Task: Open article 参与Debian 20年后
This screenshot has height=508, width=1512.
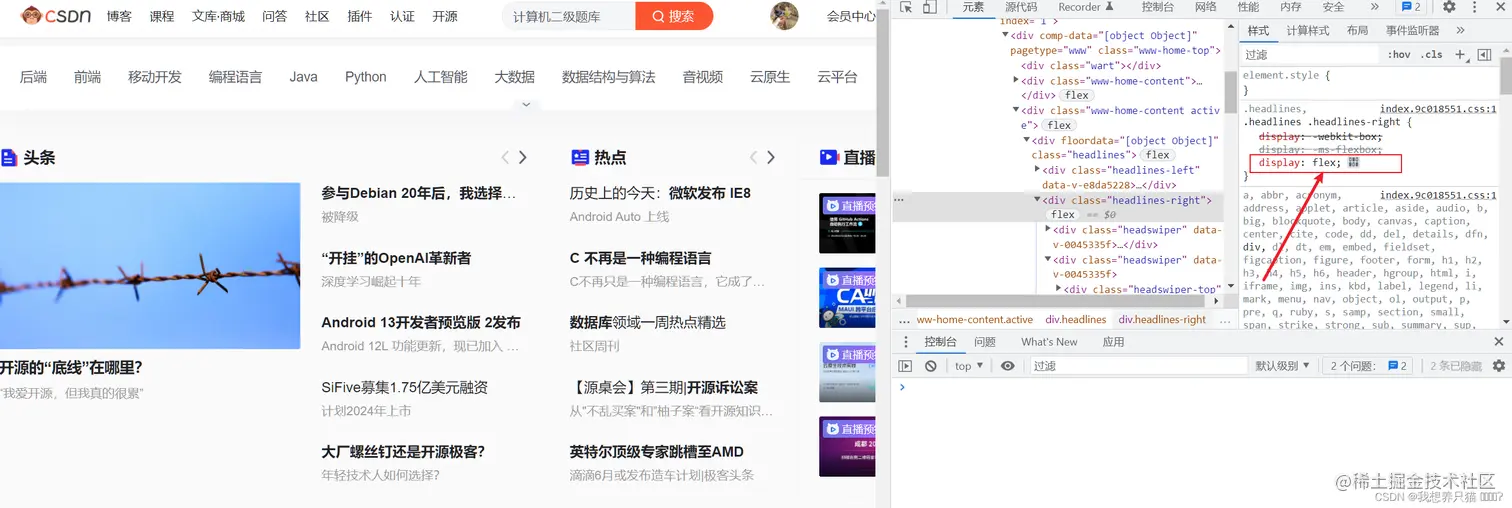Action: [x=419, y=193]
